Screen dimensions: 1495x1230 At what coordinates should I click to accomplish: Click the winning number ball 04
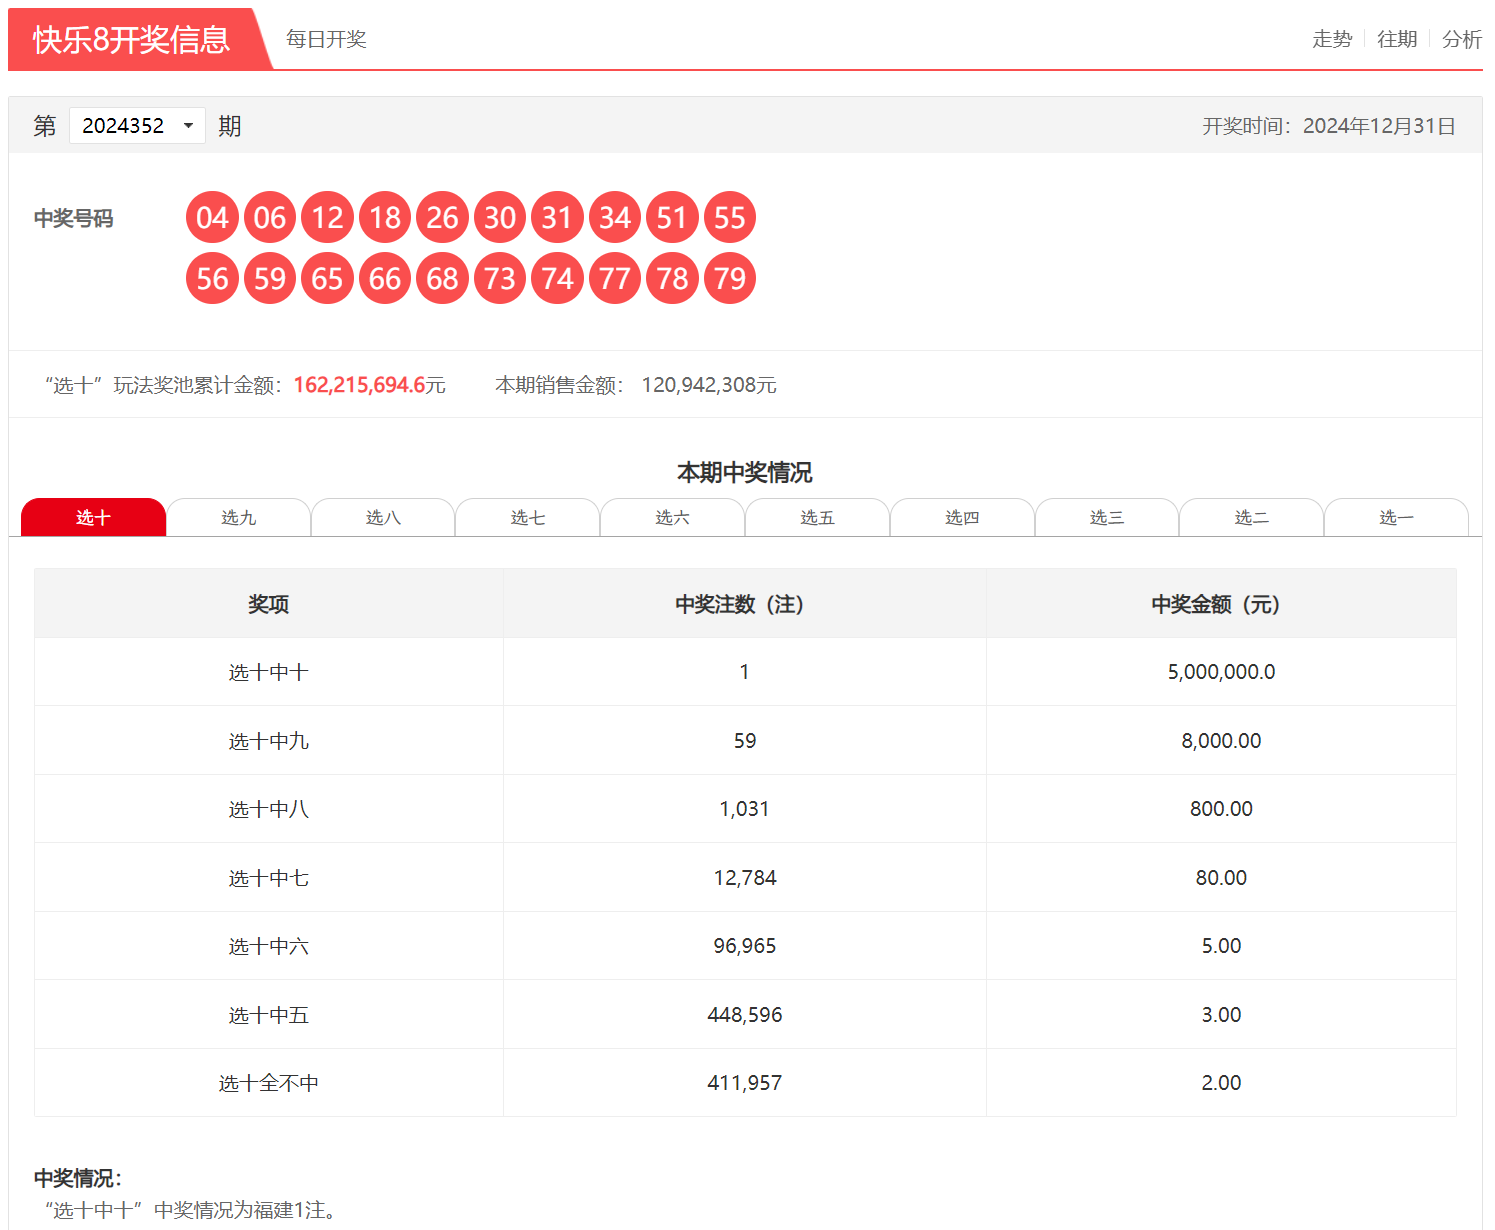point(212,217)
